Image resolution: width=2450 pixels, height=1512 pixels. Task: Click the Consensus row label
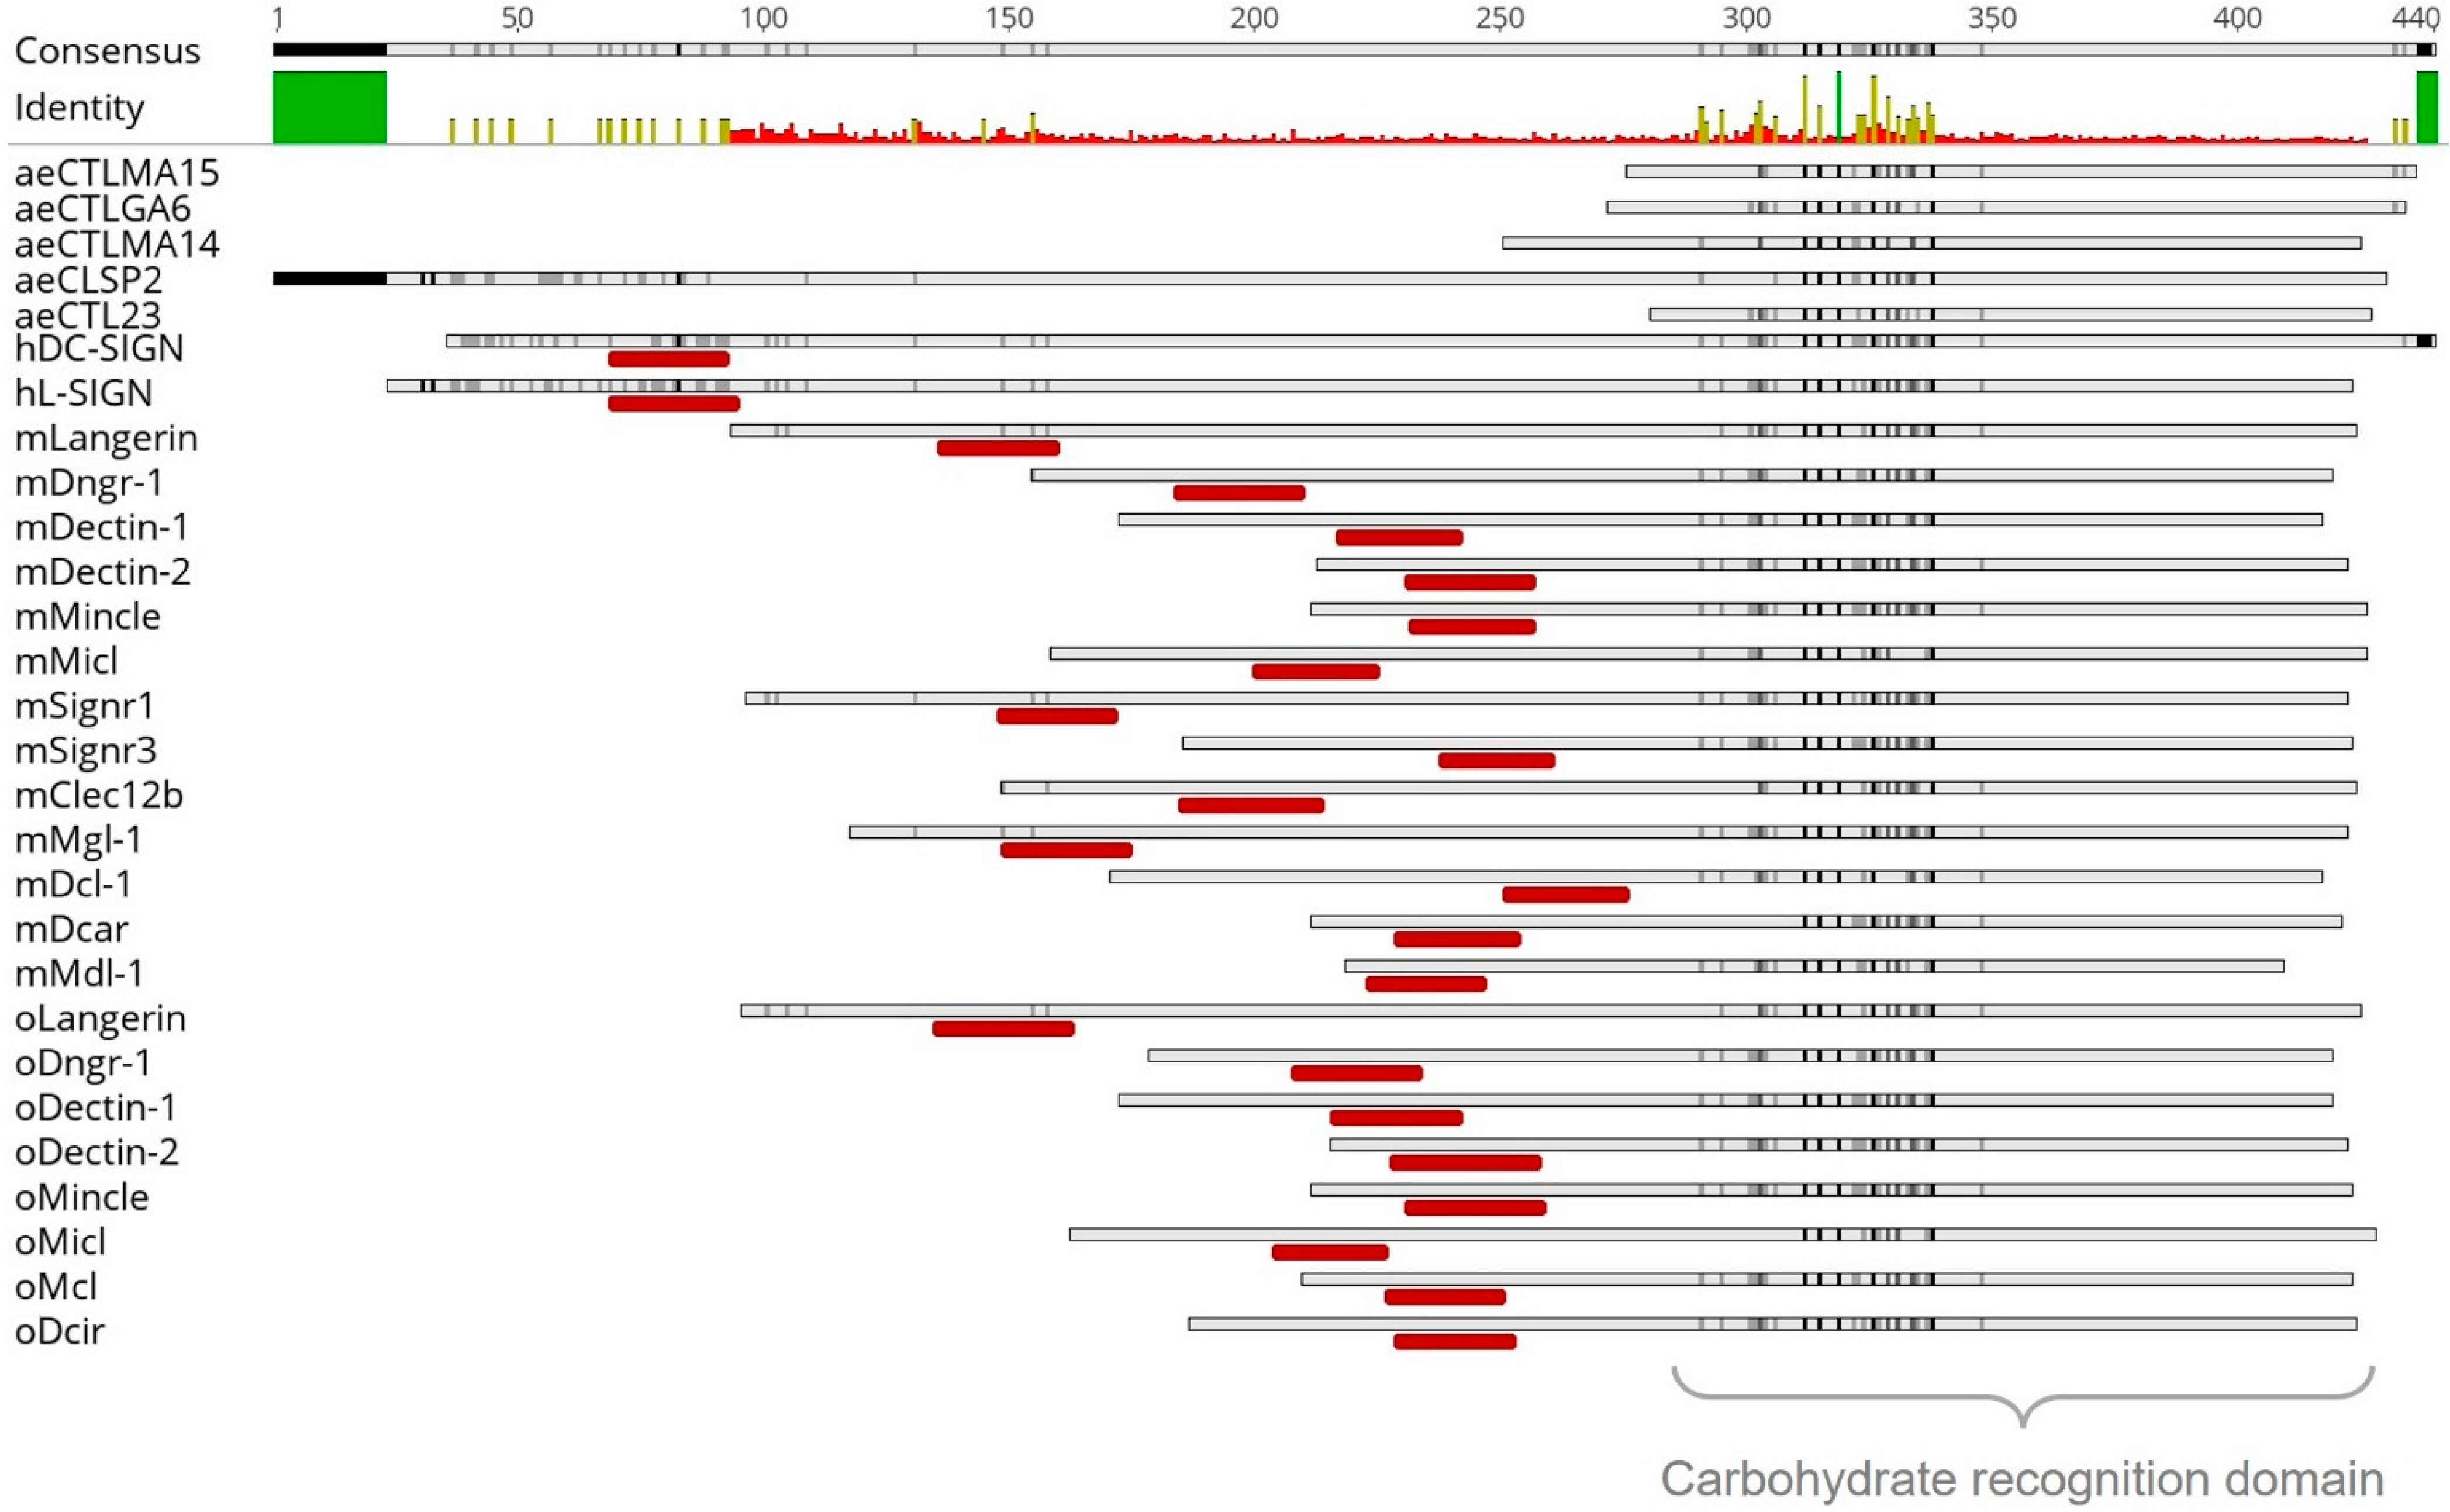107,51
